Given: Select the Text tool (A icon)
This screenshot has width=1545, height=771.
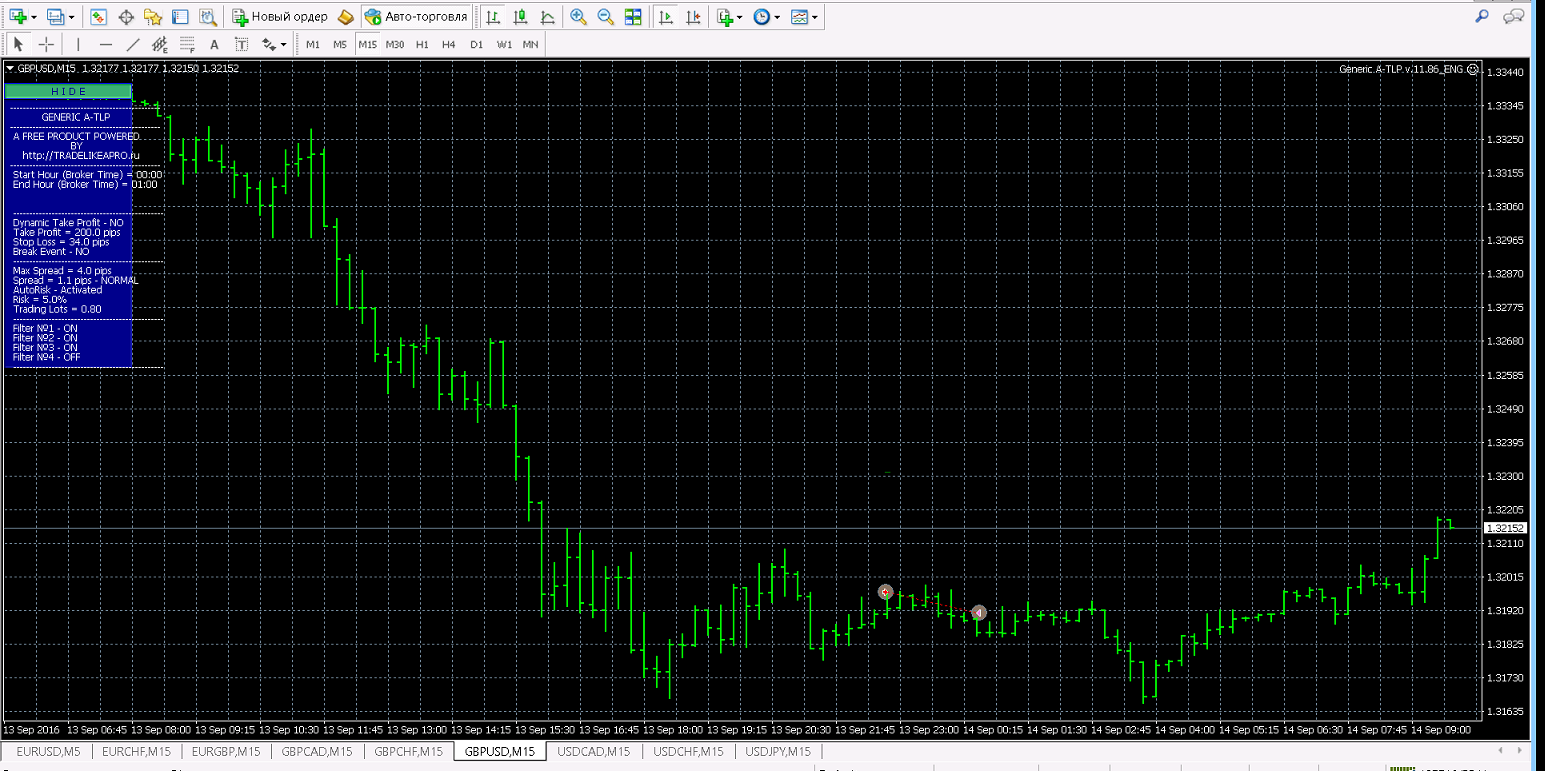Looking at the screenshot, I should point(214,44).
